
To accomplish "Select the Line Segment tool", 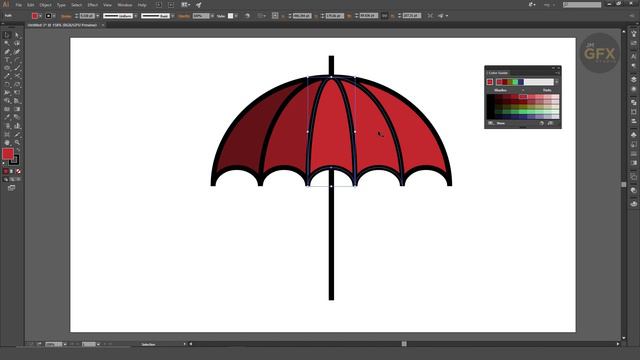I will [x=17, y=60].
